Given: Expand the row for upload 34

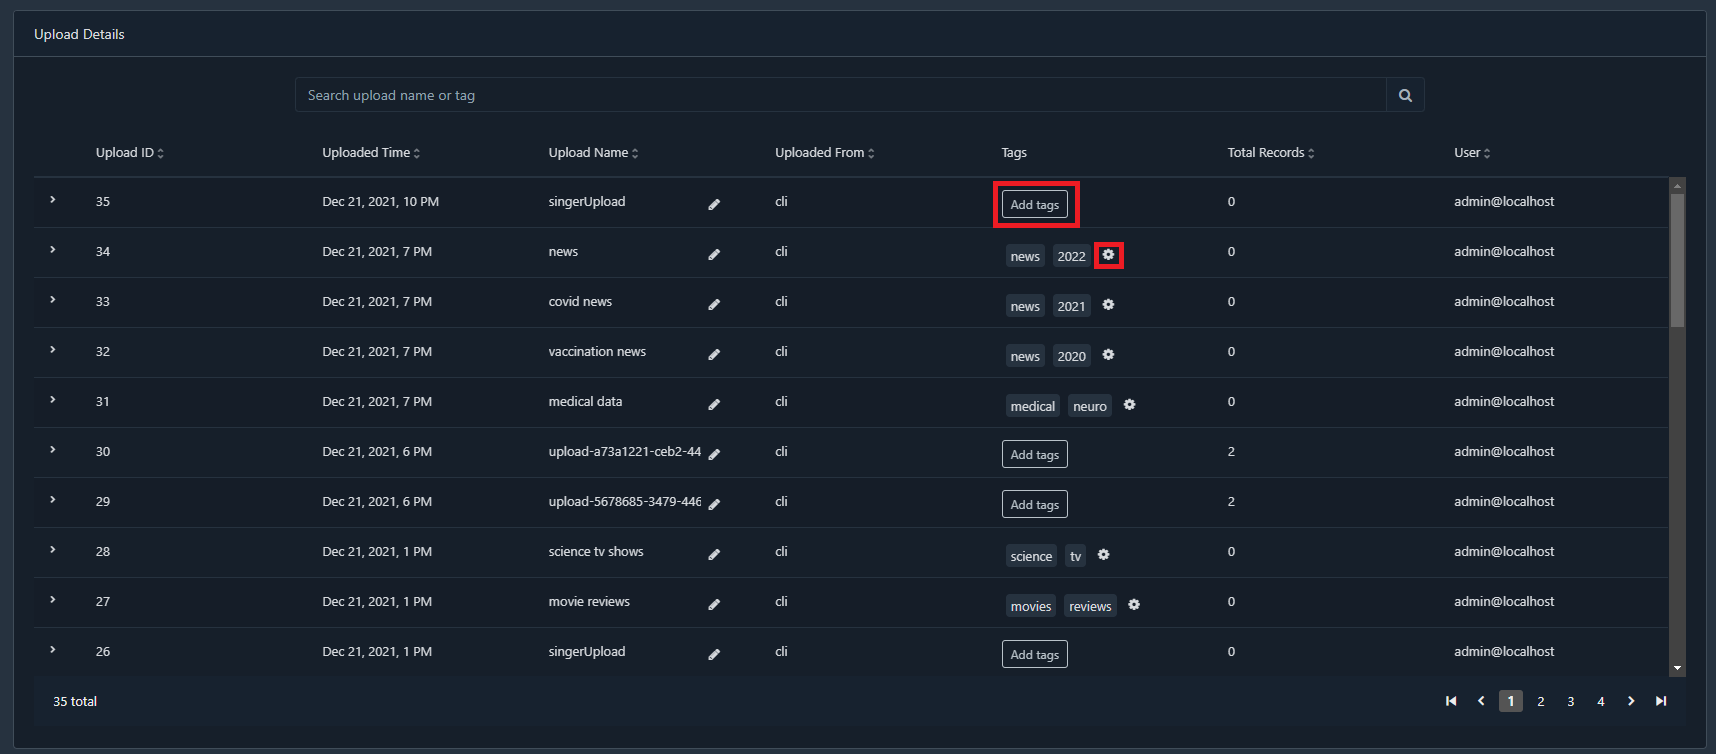Looking at the screenshot, I should [53, 250].
